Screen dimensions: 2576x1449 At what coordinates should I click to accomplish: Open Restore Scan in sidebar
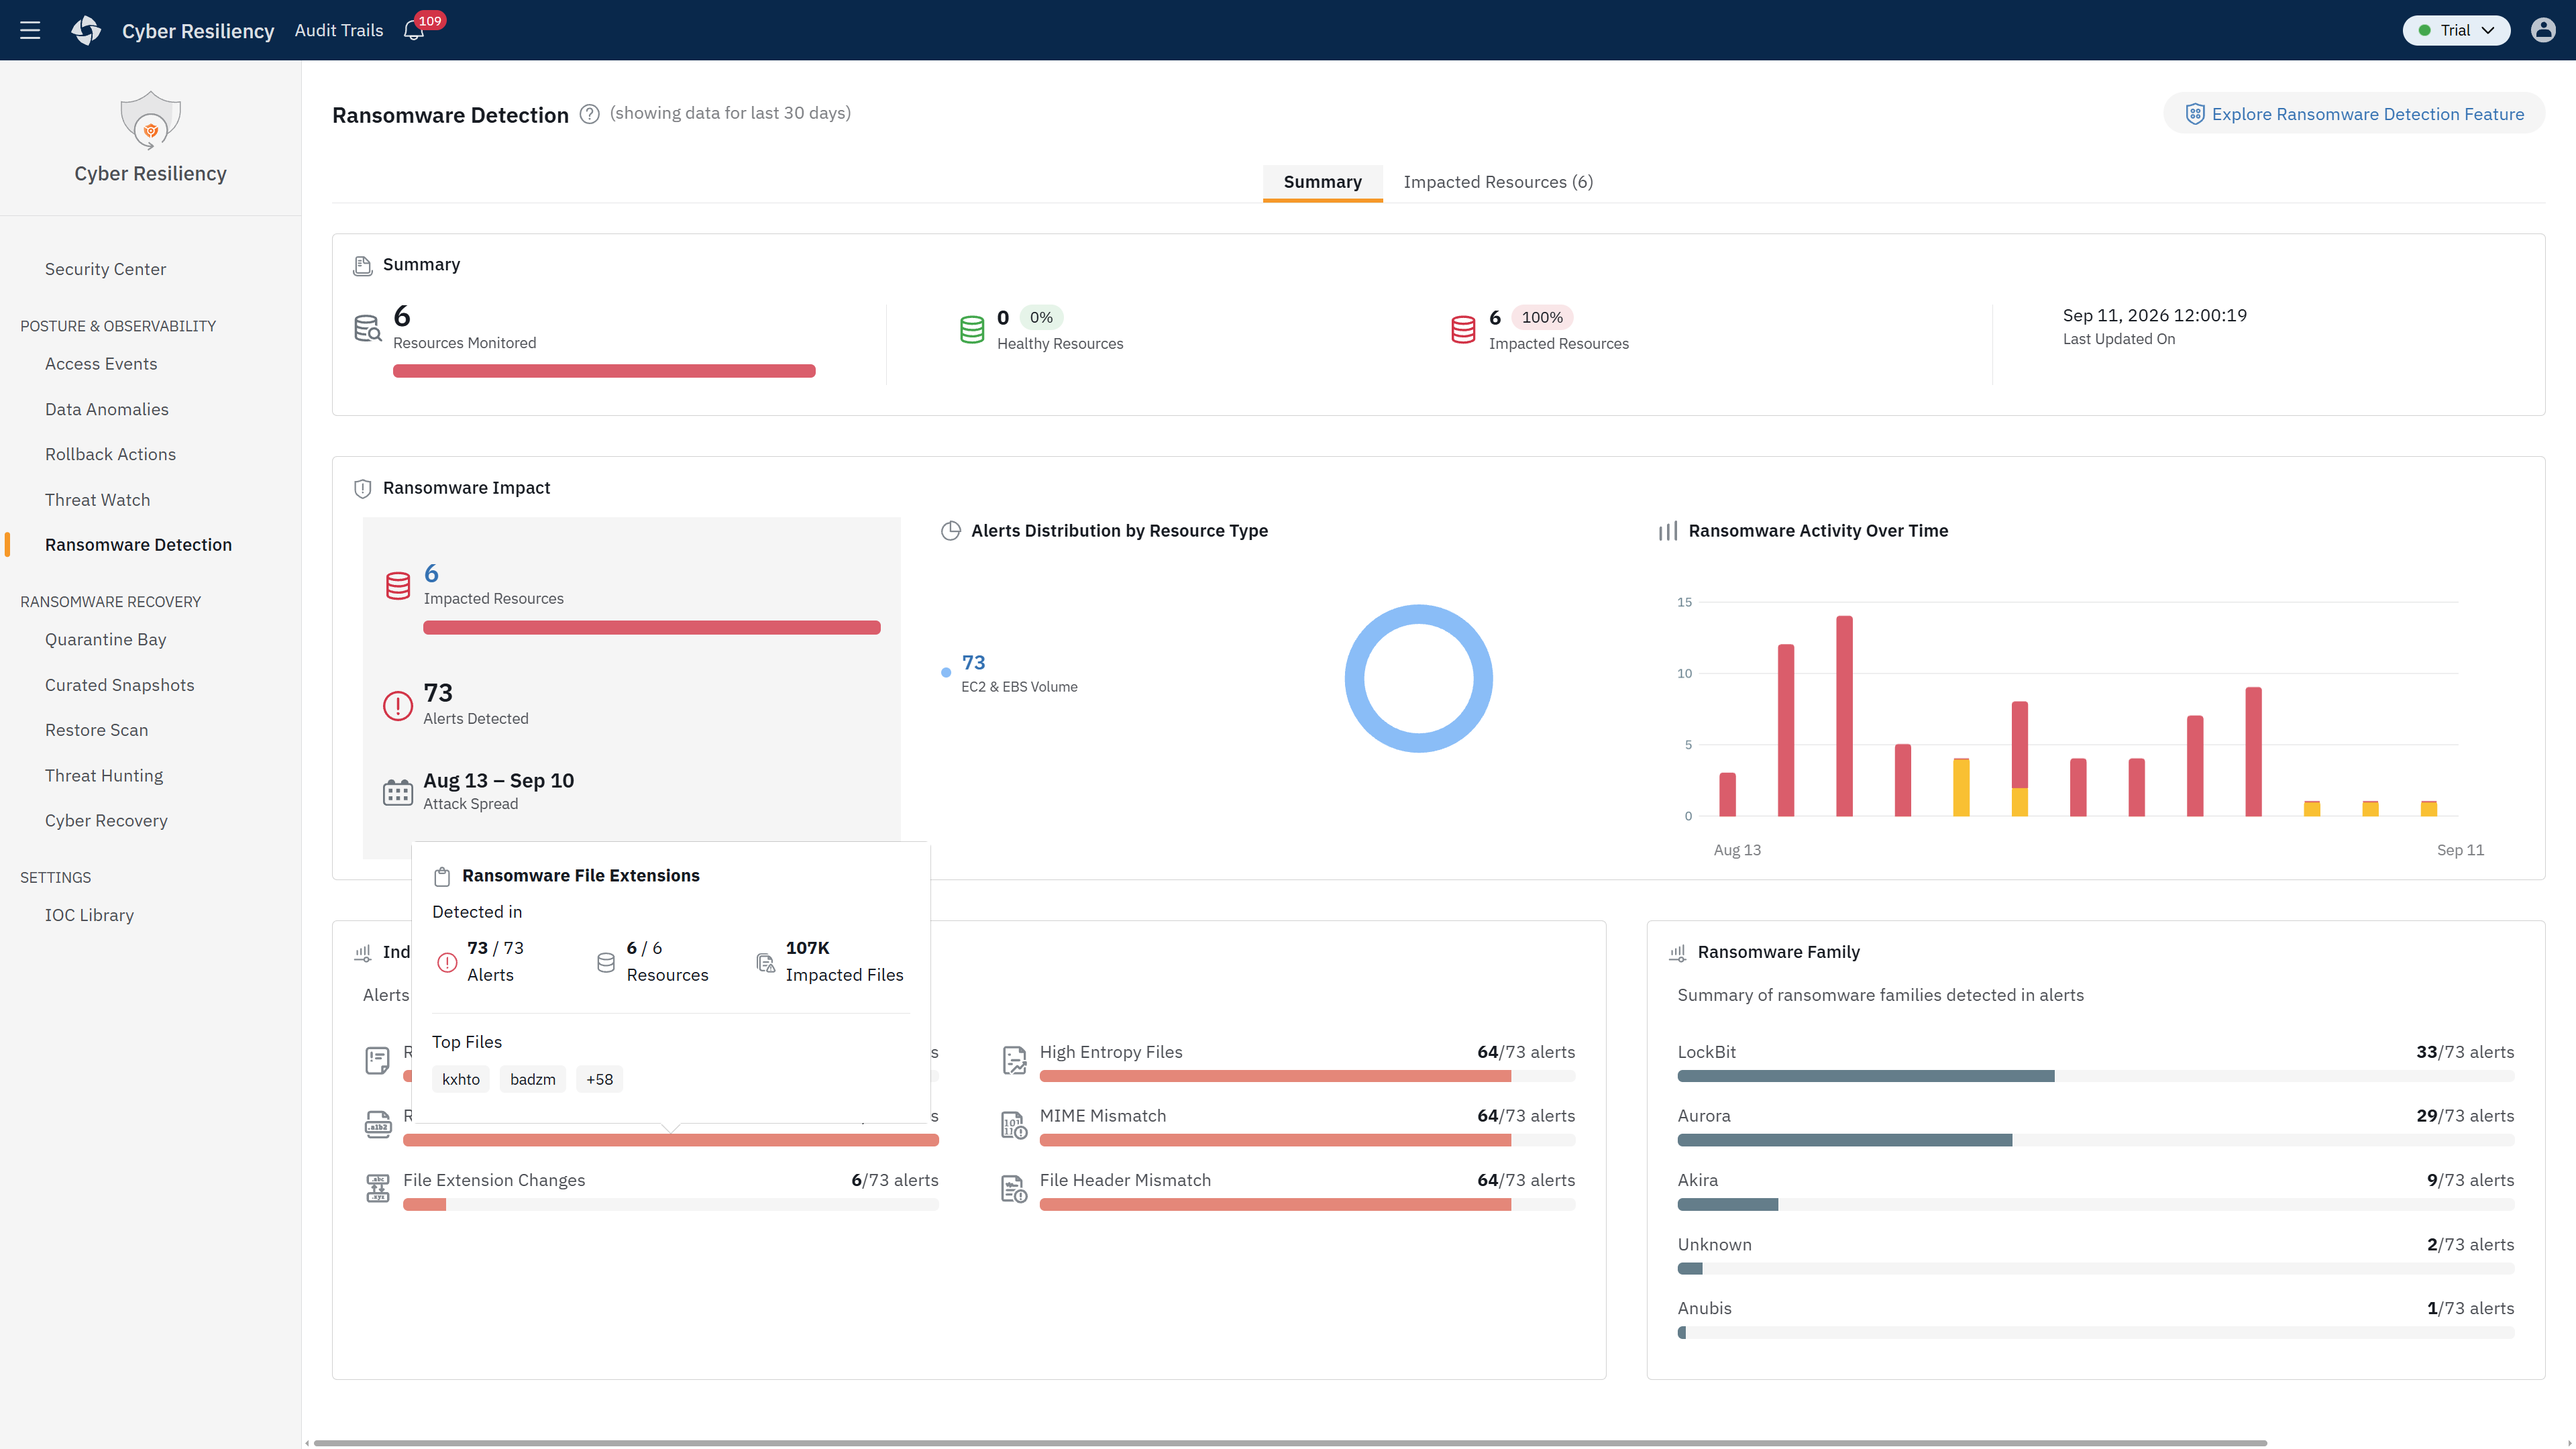pos(96,730)
